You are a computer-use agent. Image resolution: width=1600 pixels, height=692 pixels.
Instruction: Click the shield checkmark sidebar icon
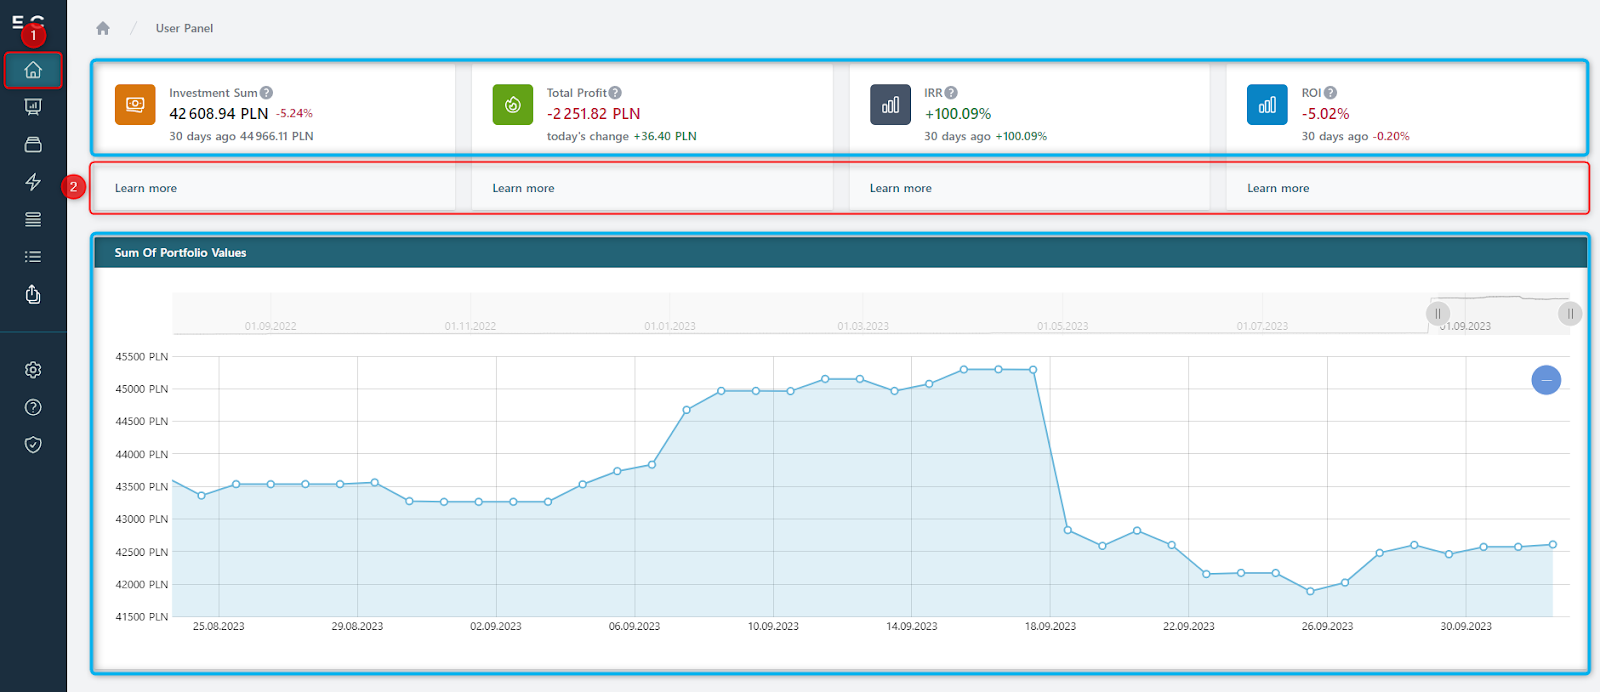(33, 445)
